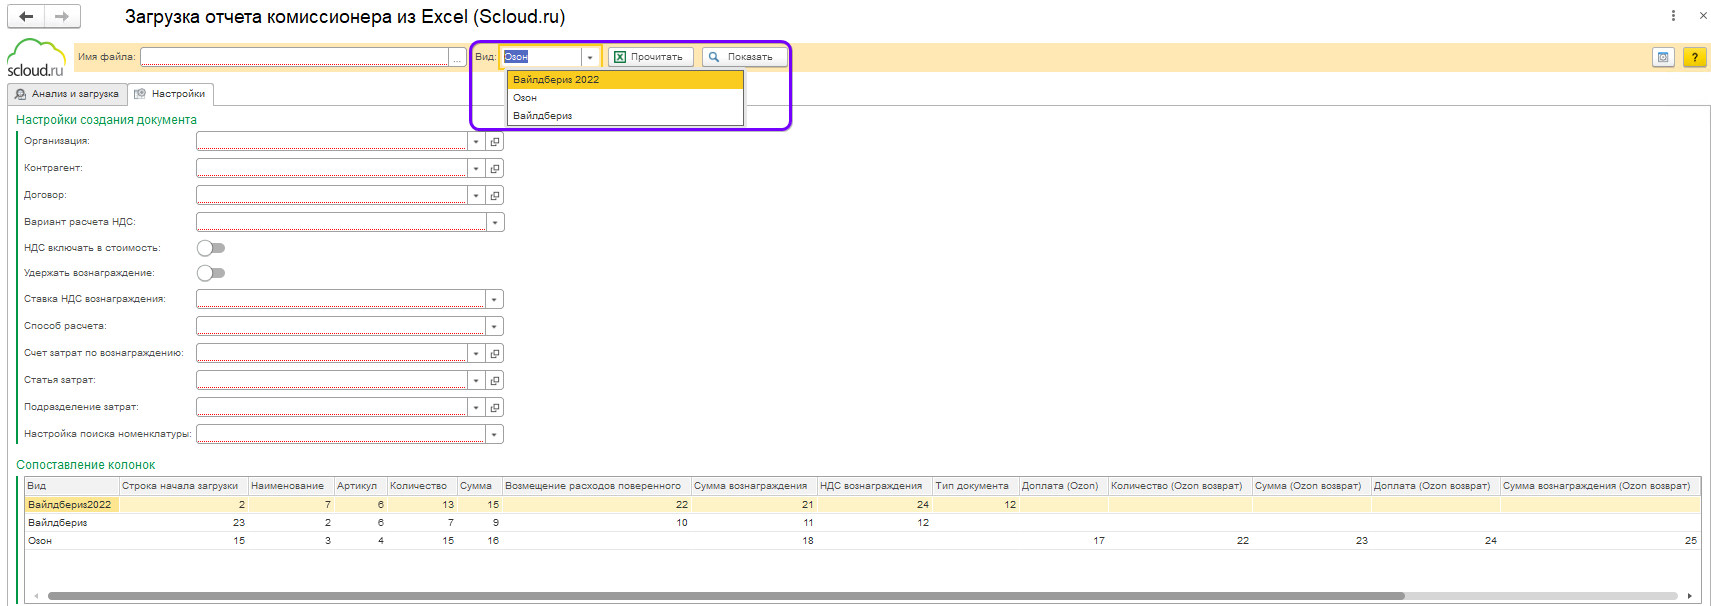Viewport: 1711px width, 606px height.
Task: Select Вайлдберриз option in the list
Action: point(625,116)
